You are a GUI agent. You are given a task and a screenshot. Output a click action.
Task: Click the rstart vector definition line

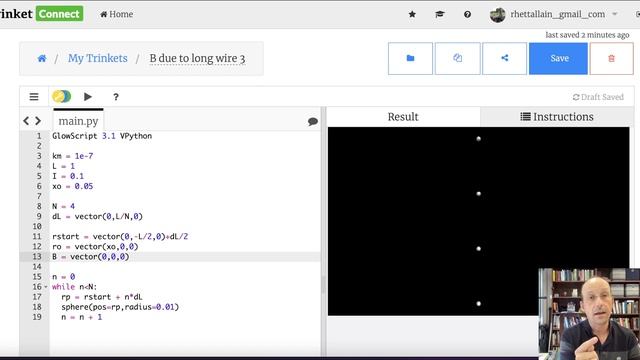tap(120, 236)
